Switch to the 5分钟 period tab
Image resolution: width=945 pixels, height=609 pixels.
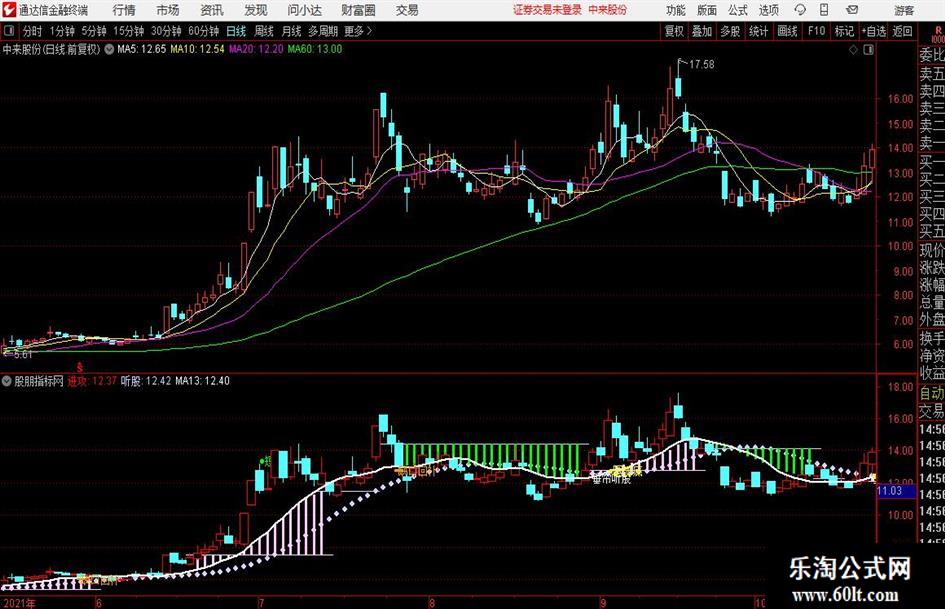coord(93,31)
